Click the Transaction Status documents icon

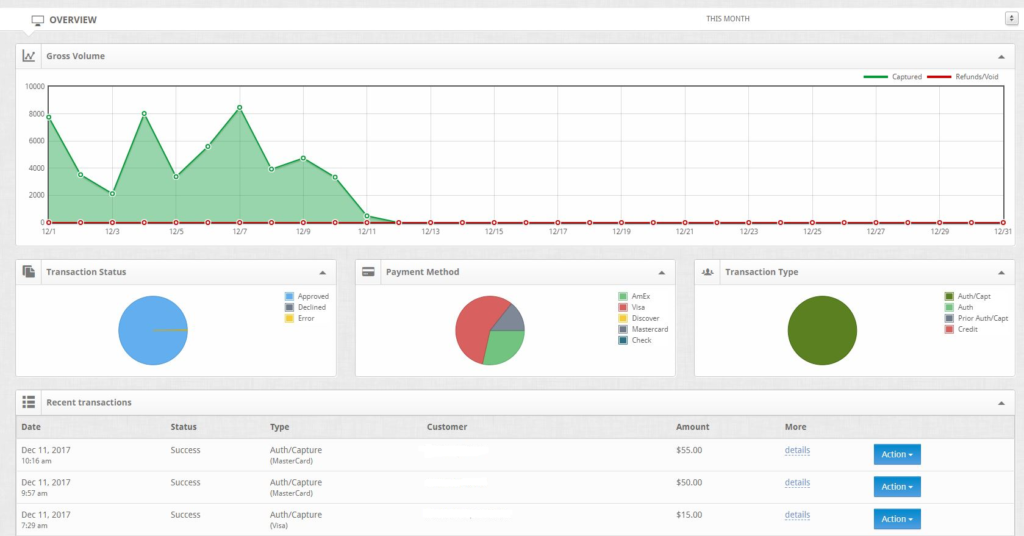click(x=29, y=272)
